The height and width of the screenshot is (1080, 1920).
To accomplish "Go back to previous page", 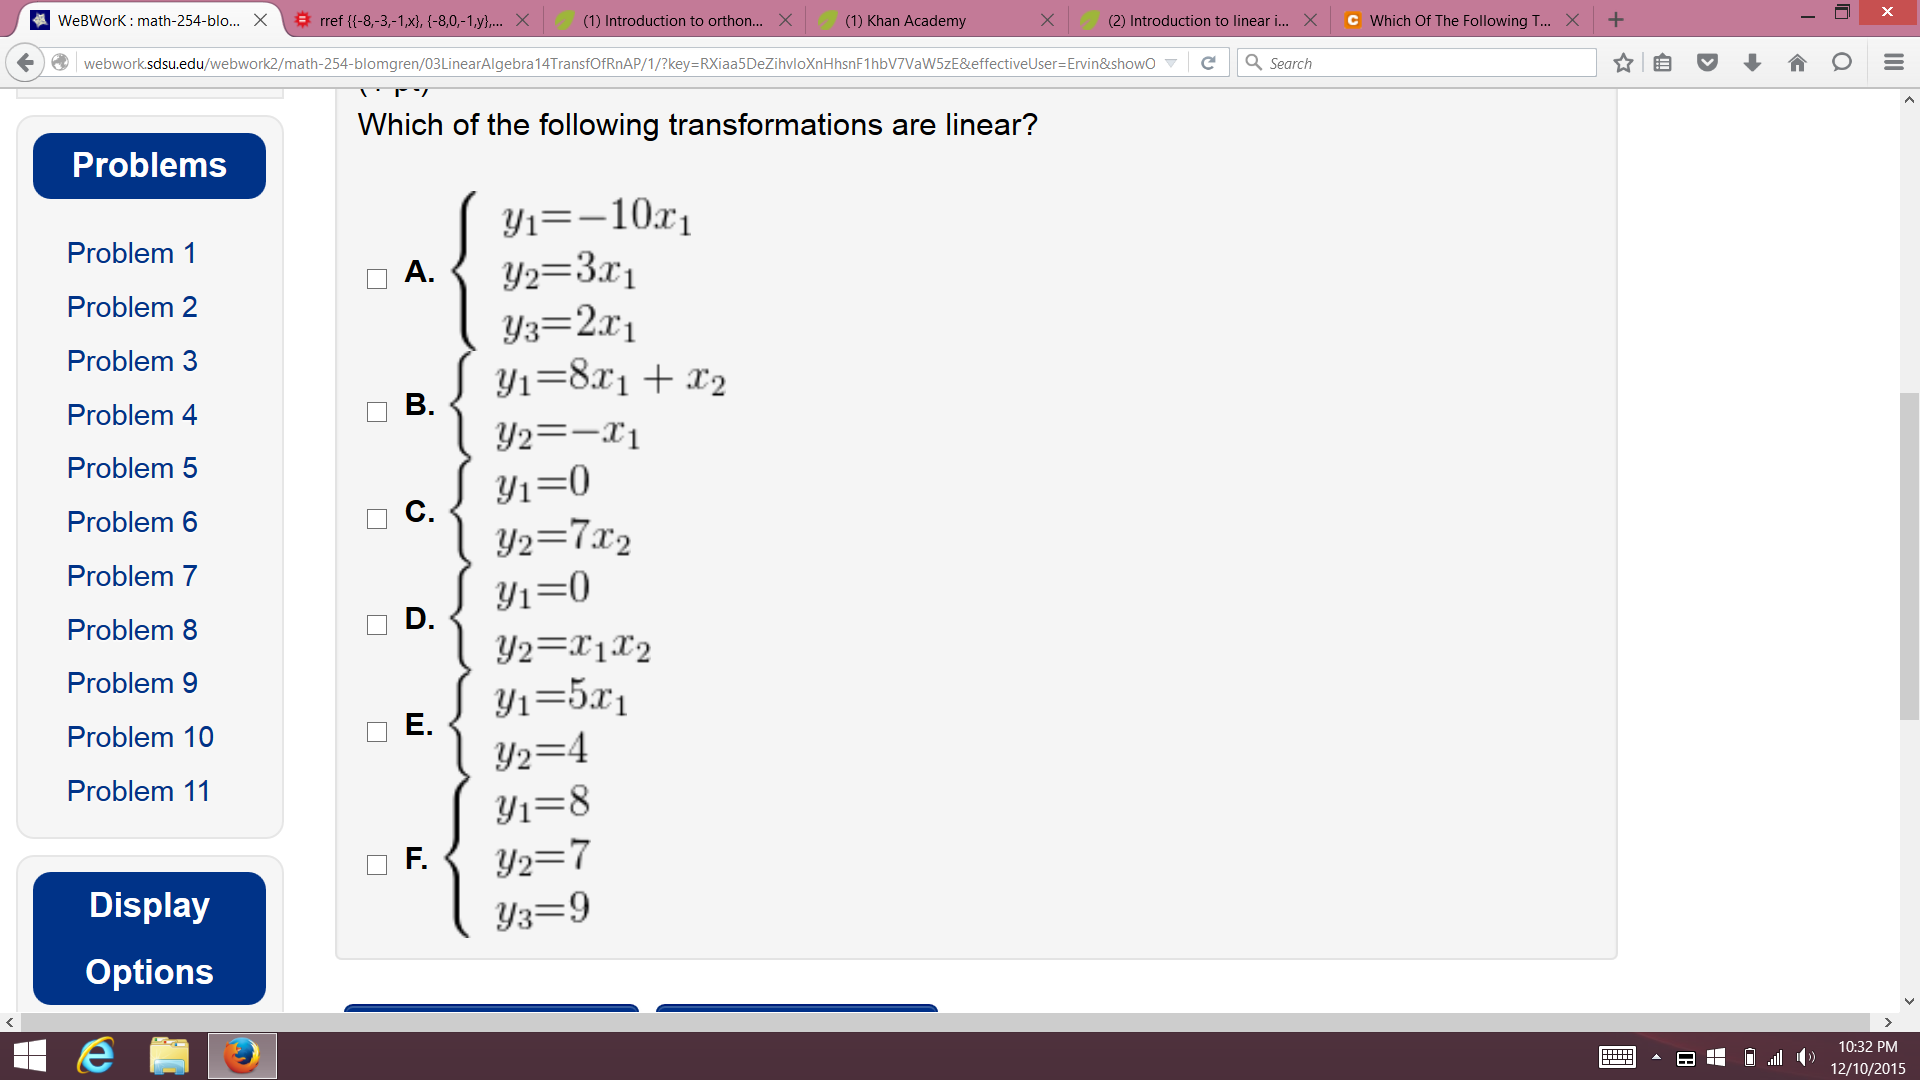I will [25, 63].
